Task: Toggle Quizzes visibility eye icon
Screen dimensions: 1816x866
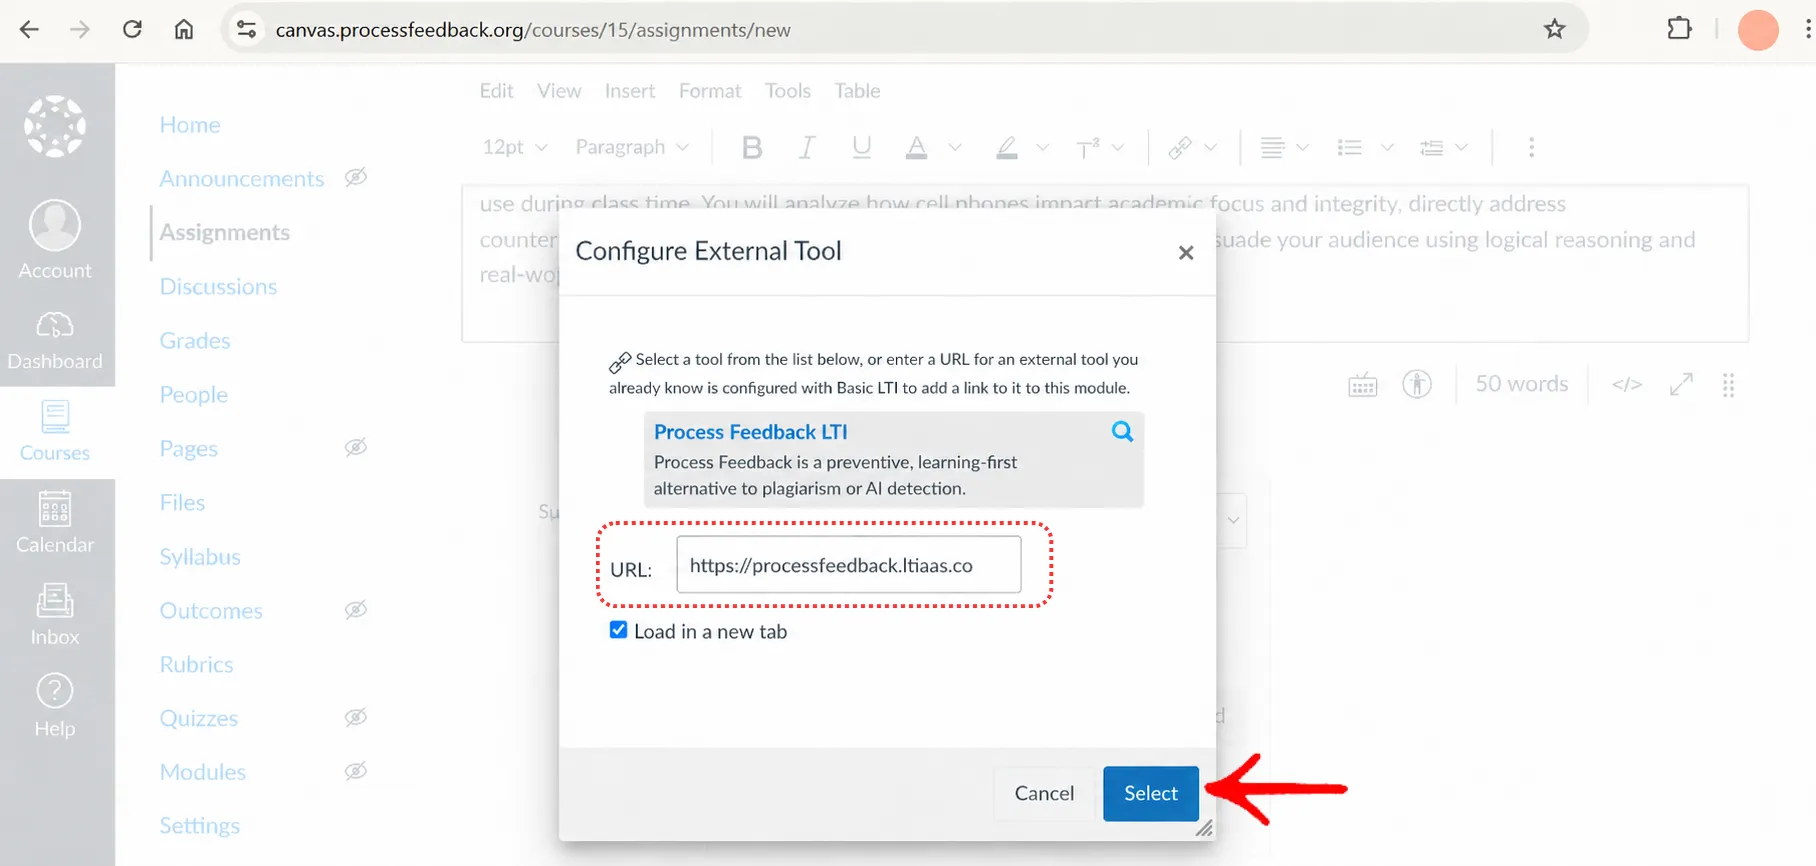Action: click(x=356, y=717)
